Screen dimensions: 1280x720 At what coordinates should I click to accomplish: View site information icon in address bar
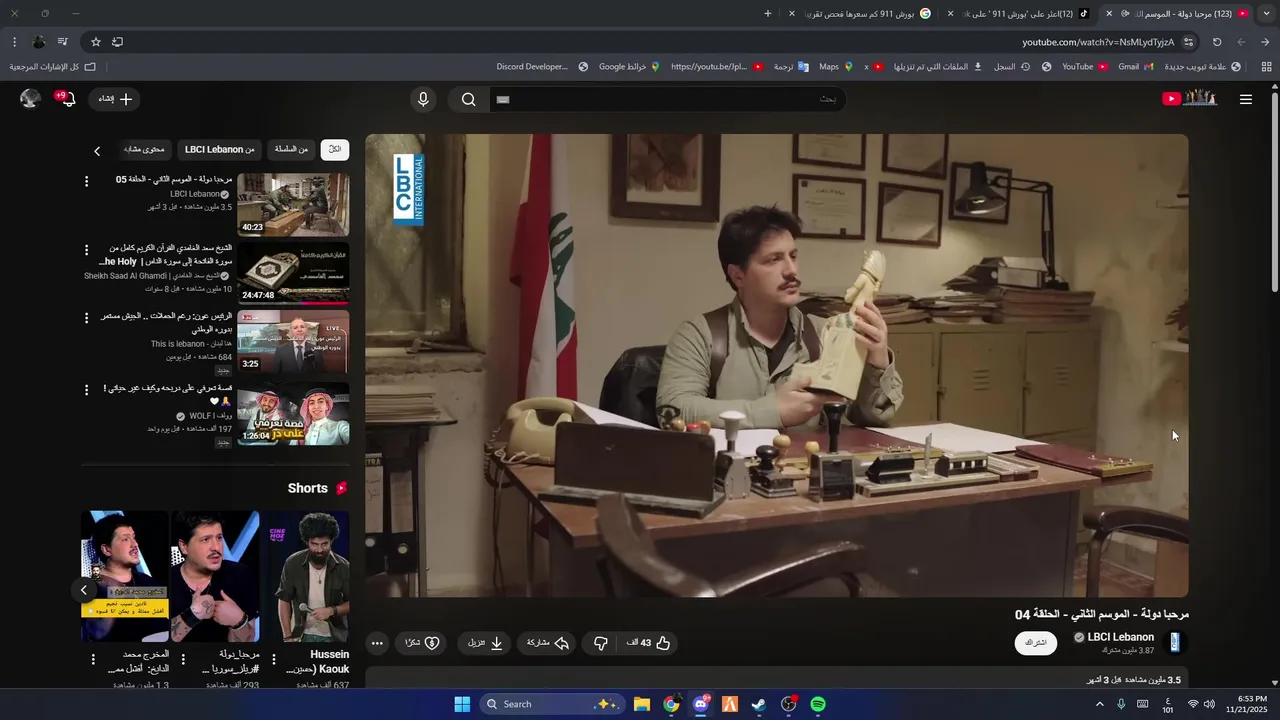click(x=1188, y=42)
